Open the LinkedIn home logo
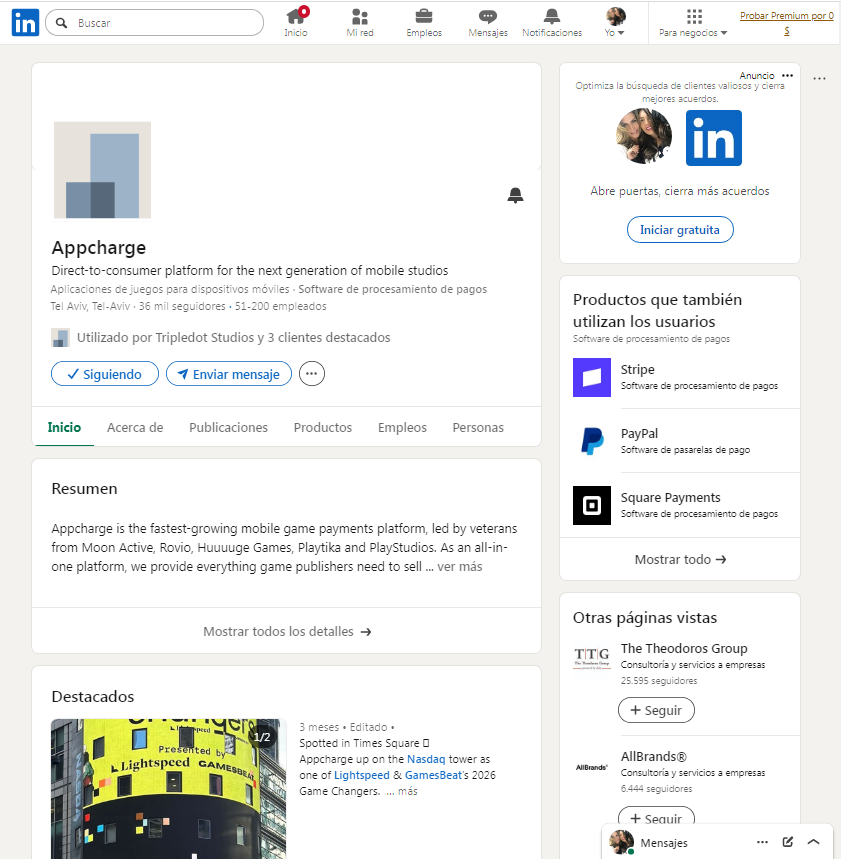This screenshot has width=841, height=859. [25, 22]
